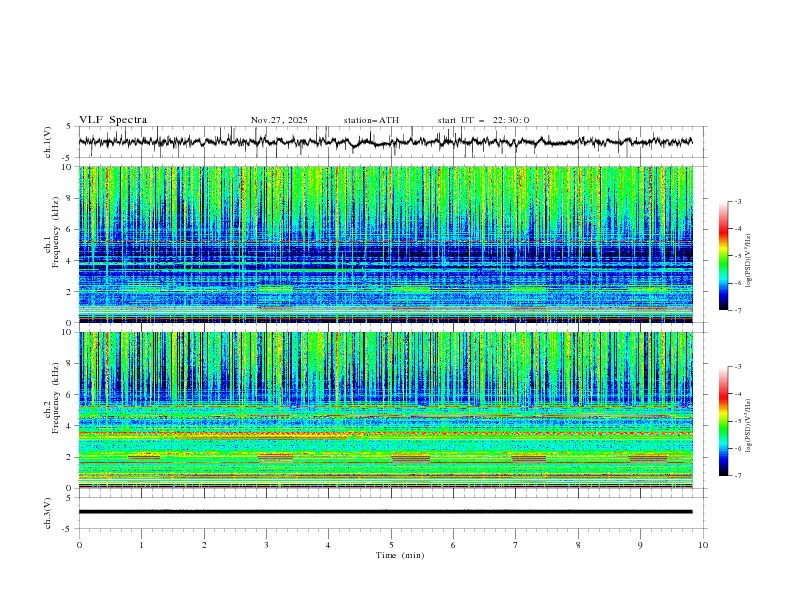
Task: Click the '10' tick on the time axis
Action: [x=703, y=545]
